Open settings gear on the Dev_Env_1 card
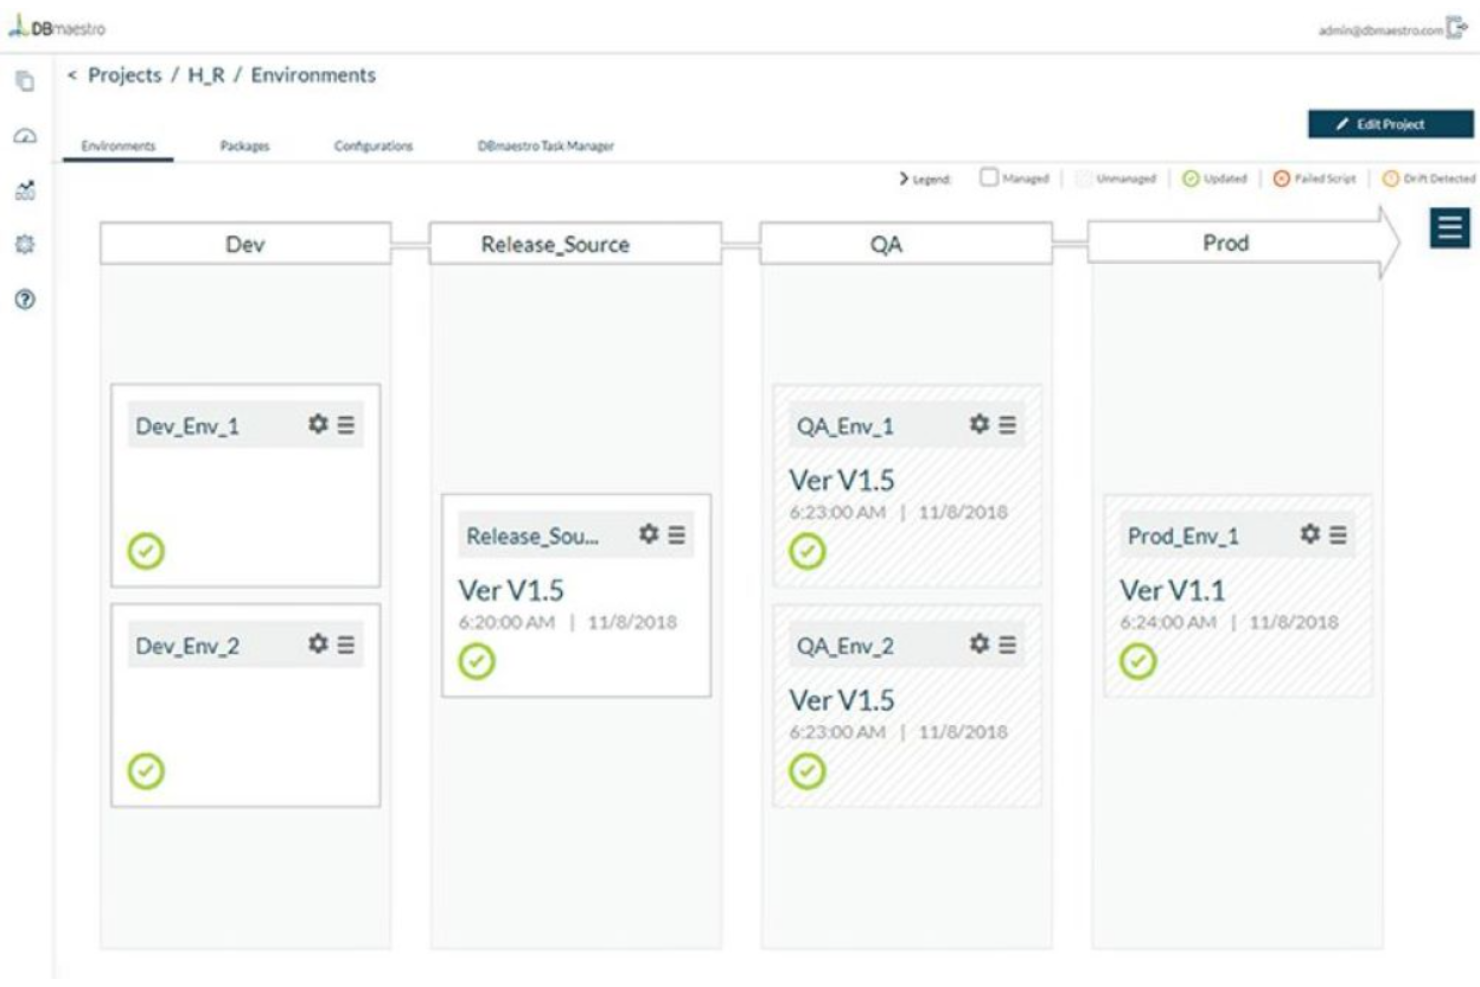Image resolution: width=1480 pixels, height=987 pixels. (x=318, y=424)
